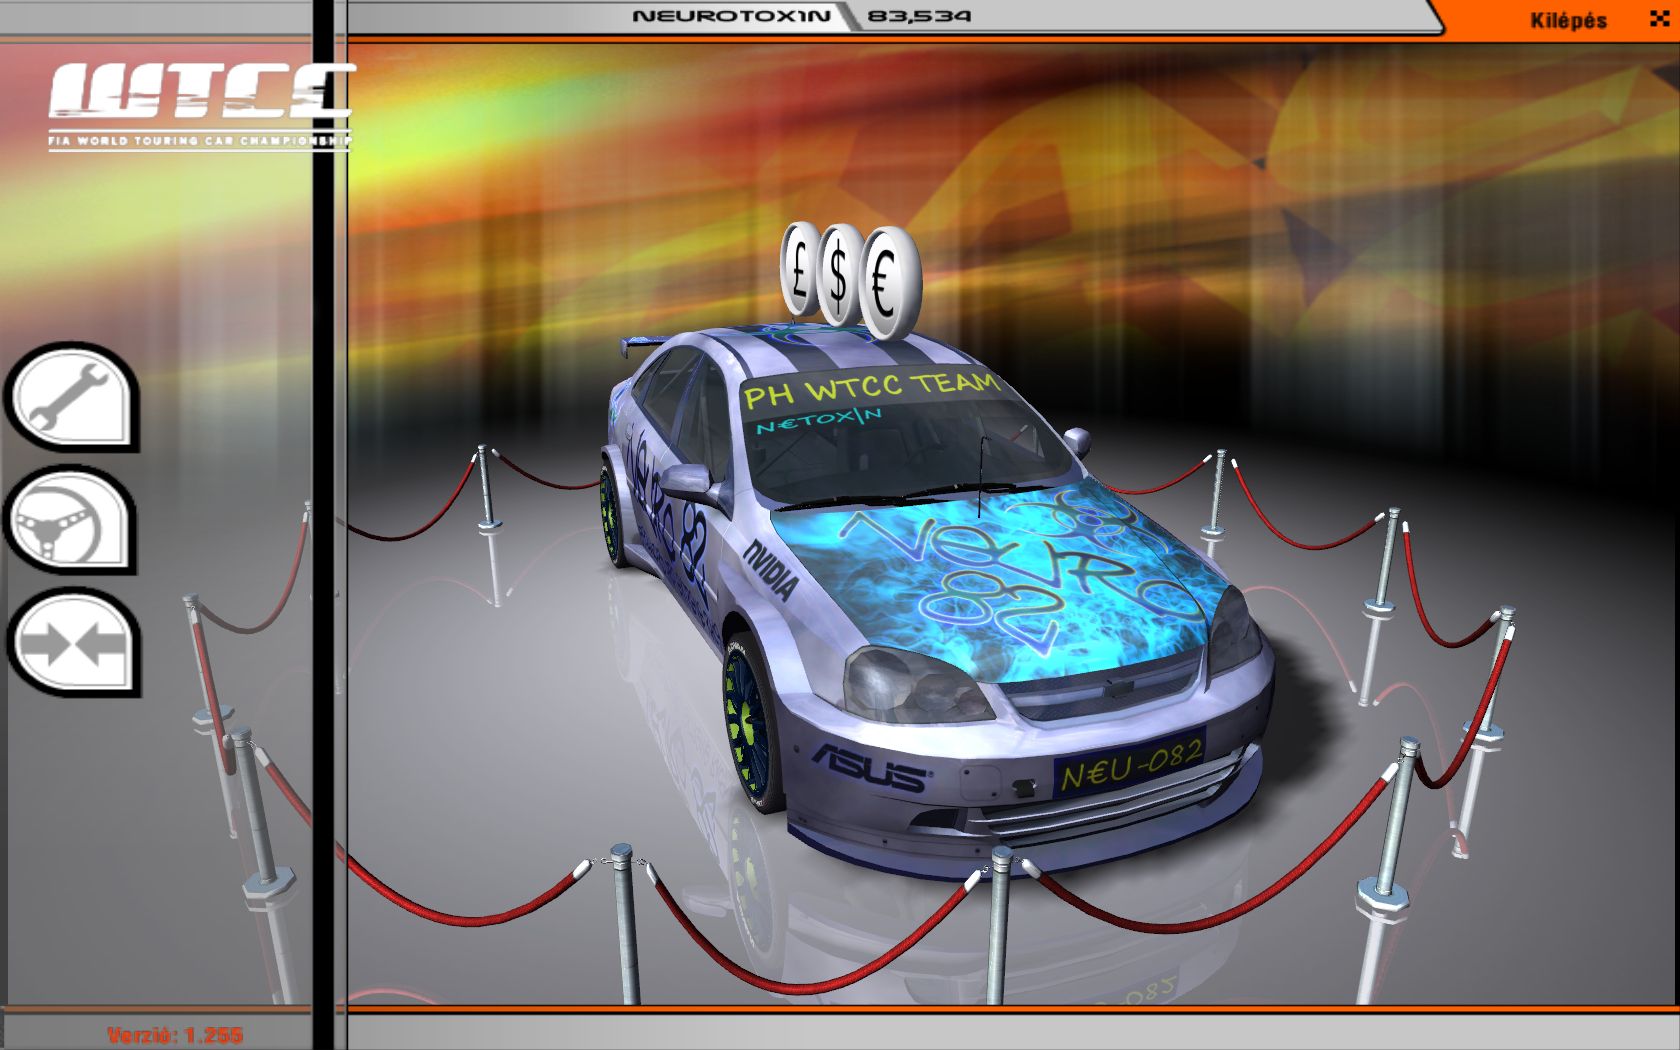Select the steering wheel icon

coord(72,519)
